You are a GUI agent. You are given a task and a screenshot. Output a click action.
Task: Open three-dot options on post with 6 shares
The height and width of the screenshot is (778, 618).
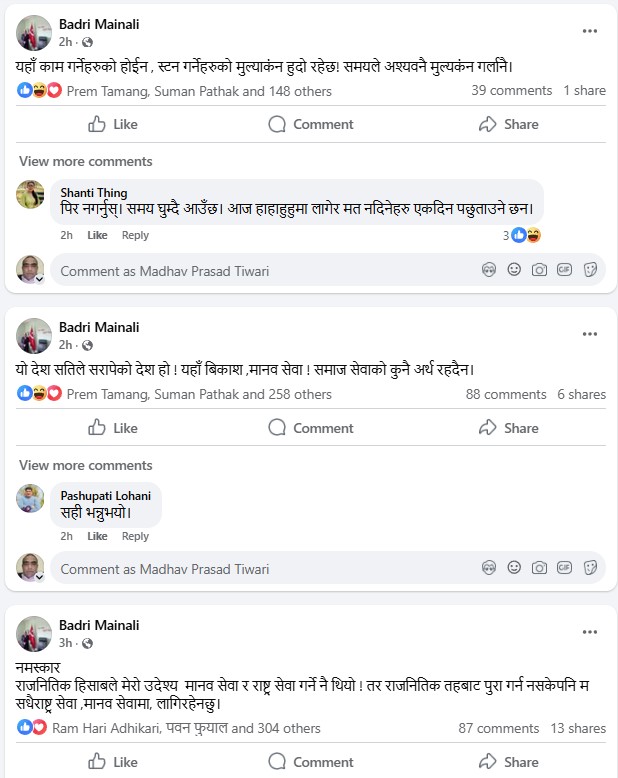tap(589, 334)
